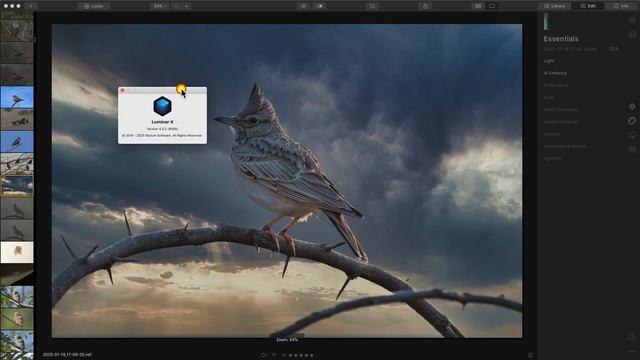
Task: Select the Portrait face icon
Action: [632, 135]
